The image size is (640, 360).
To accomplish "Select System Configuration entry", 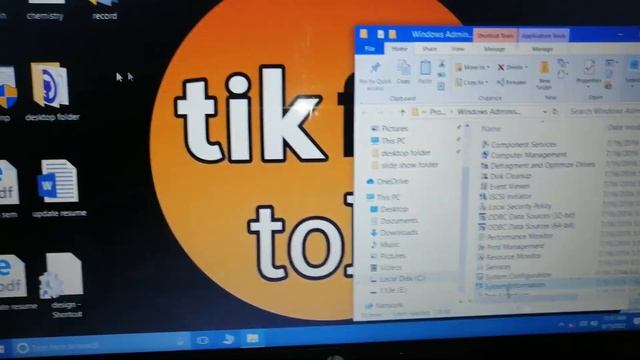I will click(514, 276).
